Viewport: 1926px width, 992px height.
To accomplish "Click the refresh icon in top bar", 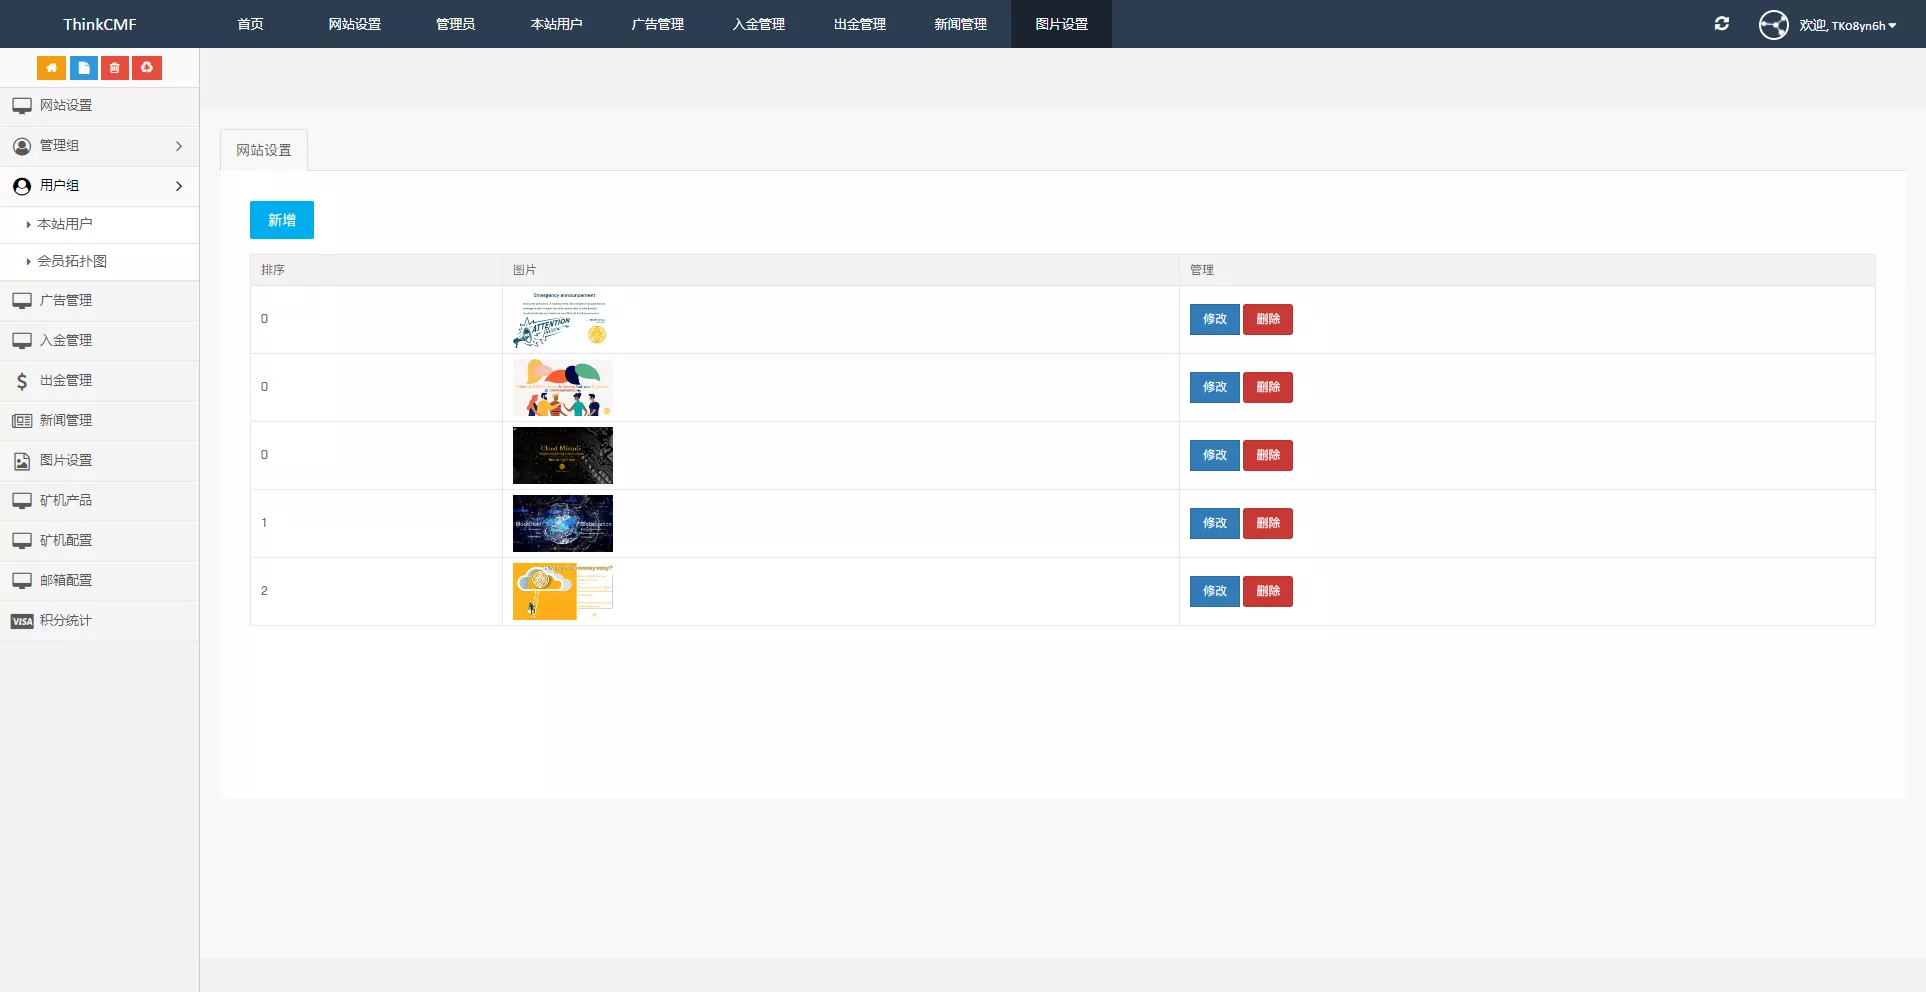I will [1721, 24].
